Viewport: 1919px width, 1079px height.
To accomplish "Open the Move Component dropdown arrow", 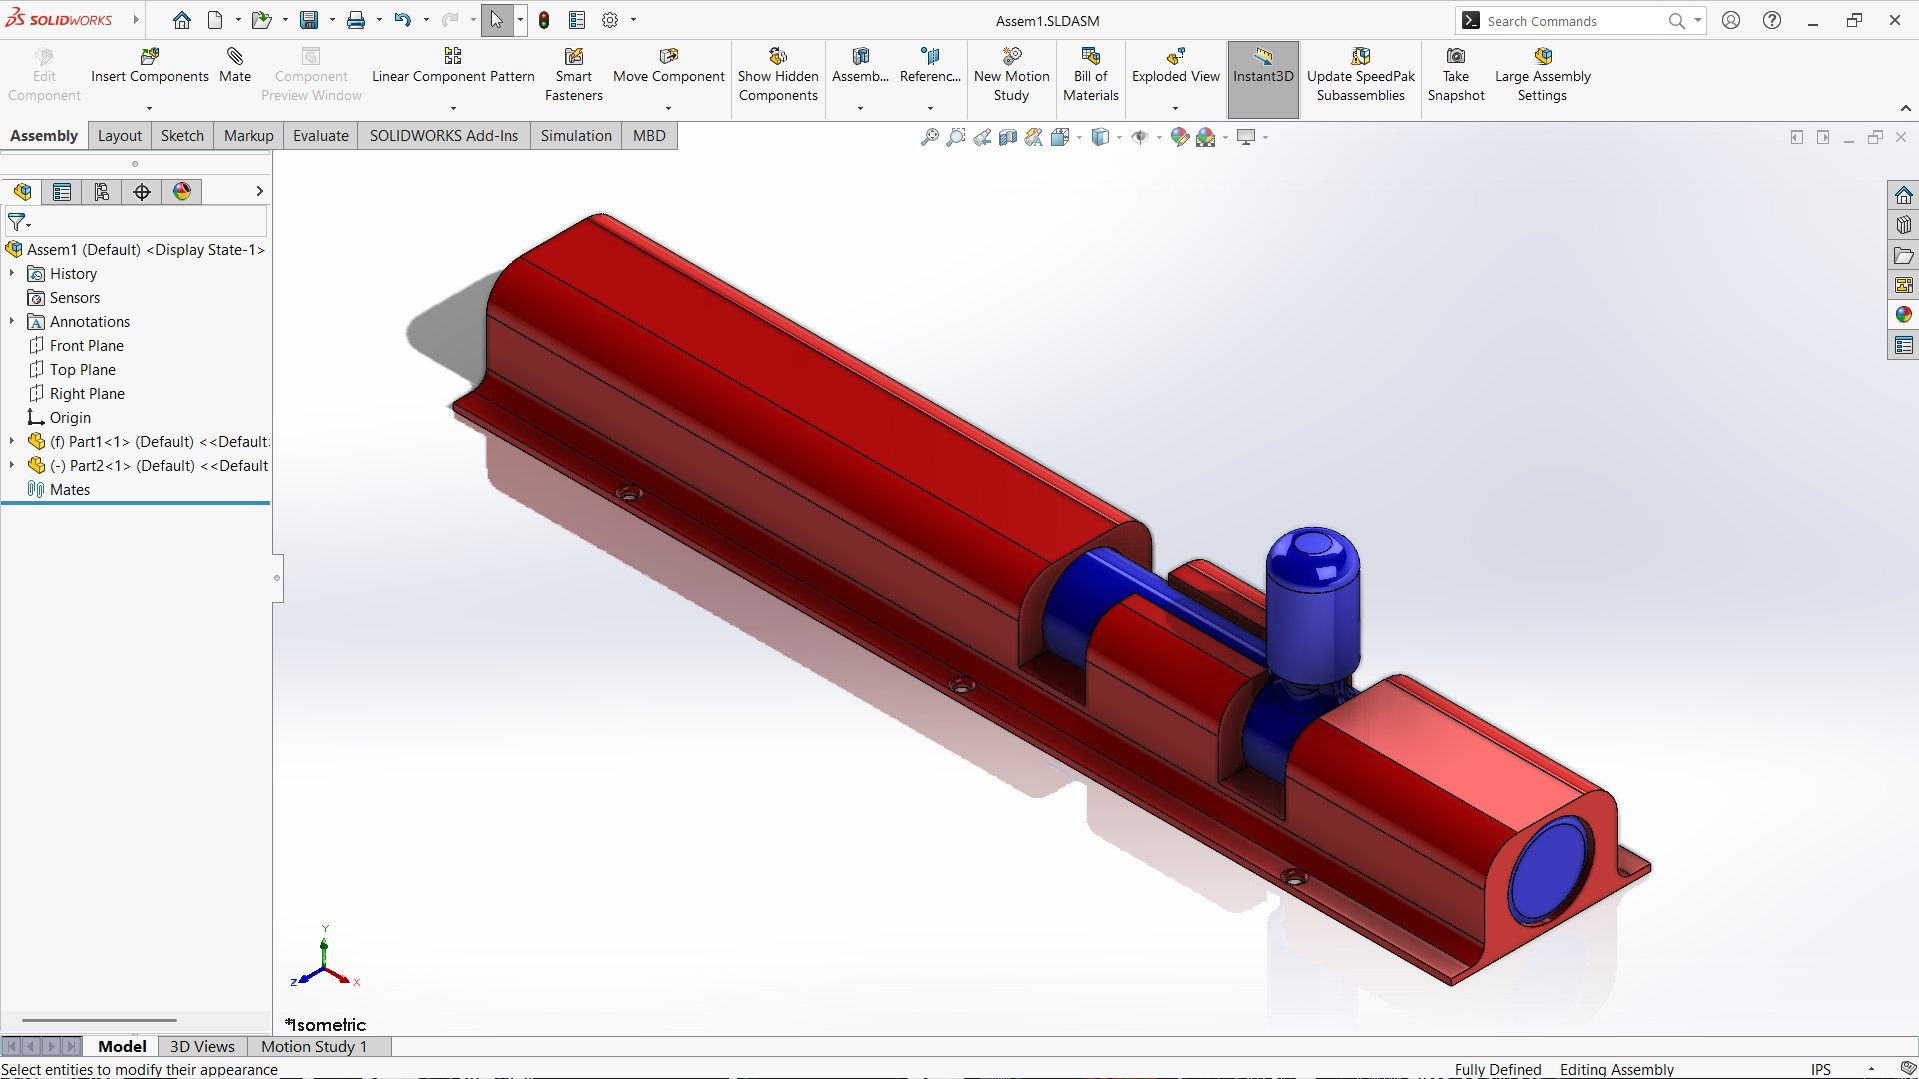I will [668, 108].
